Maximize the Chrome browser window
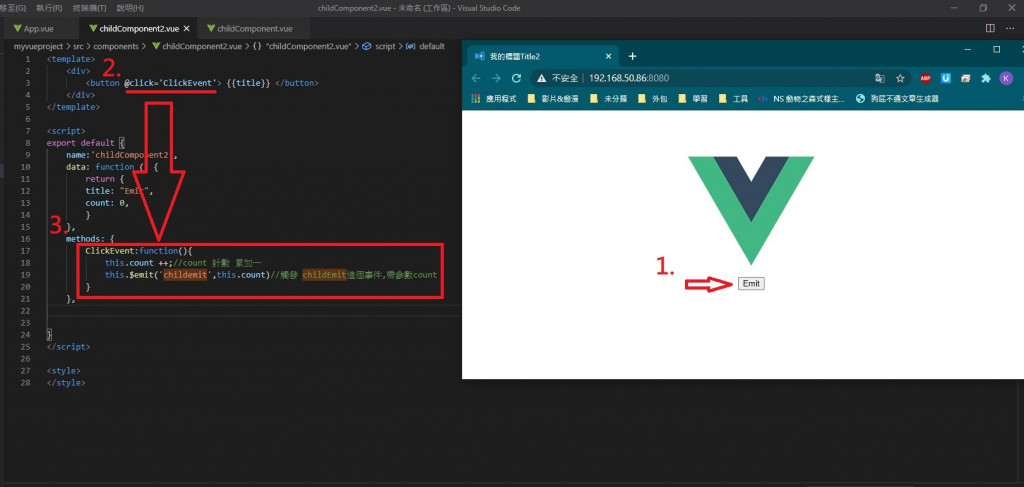 (x=997, y=50)
